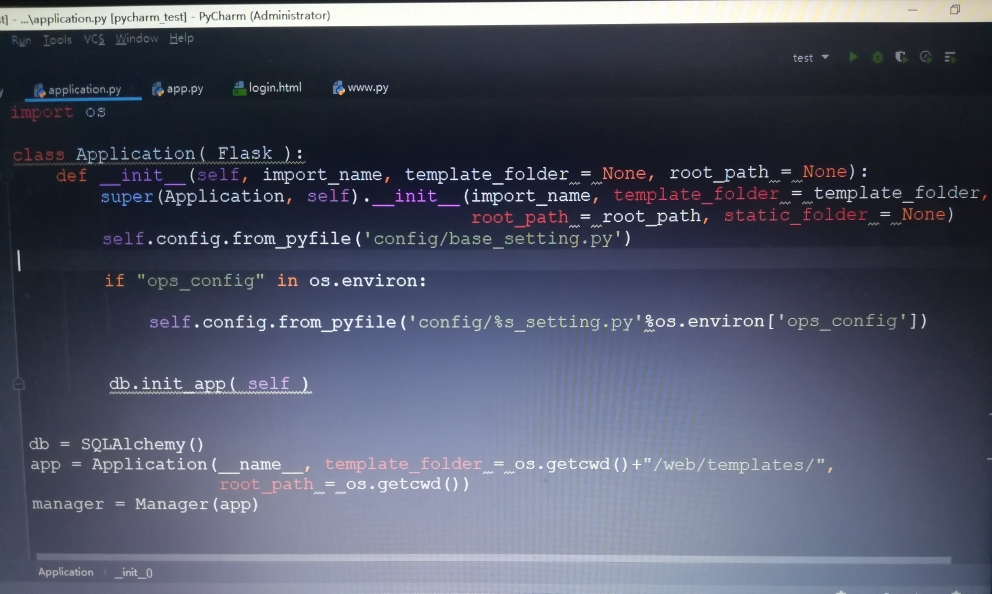Click 'config/%s_setting.py' string in code
The image size is (992, 594).
tap(526, 322)
